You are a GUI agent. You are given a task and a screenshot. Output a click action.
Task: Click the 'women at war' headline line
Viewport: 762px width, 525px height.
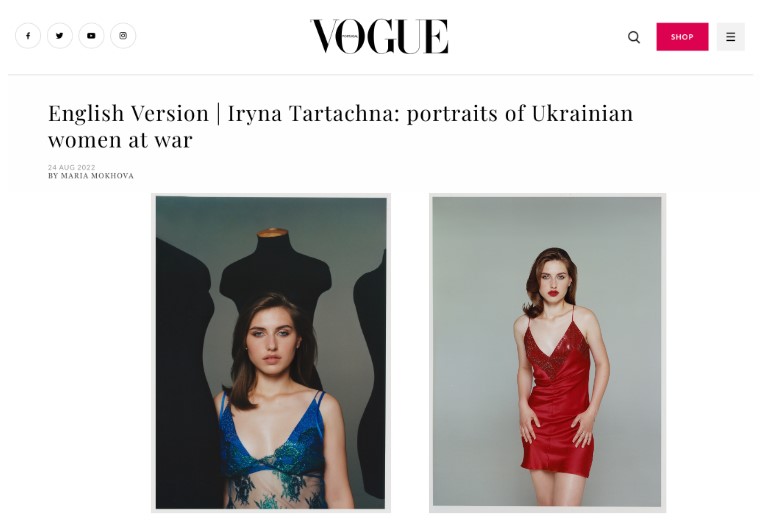click(x=120, y=140)
